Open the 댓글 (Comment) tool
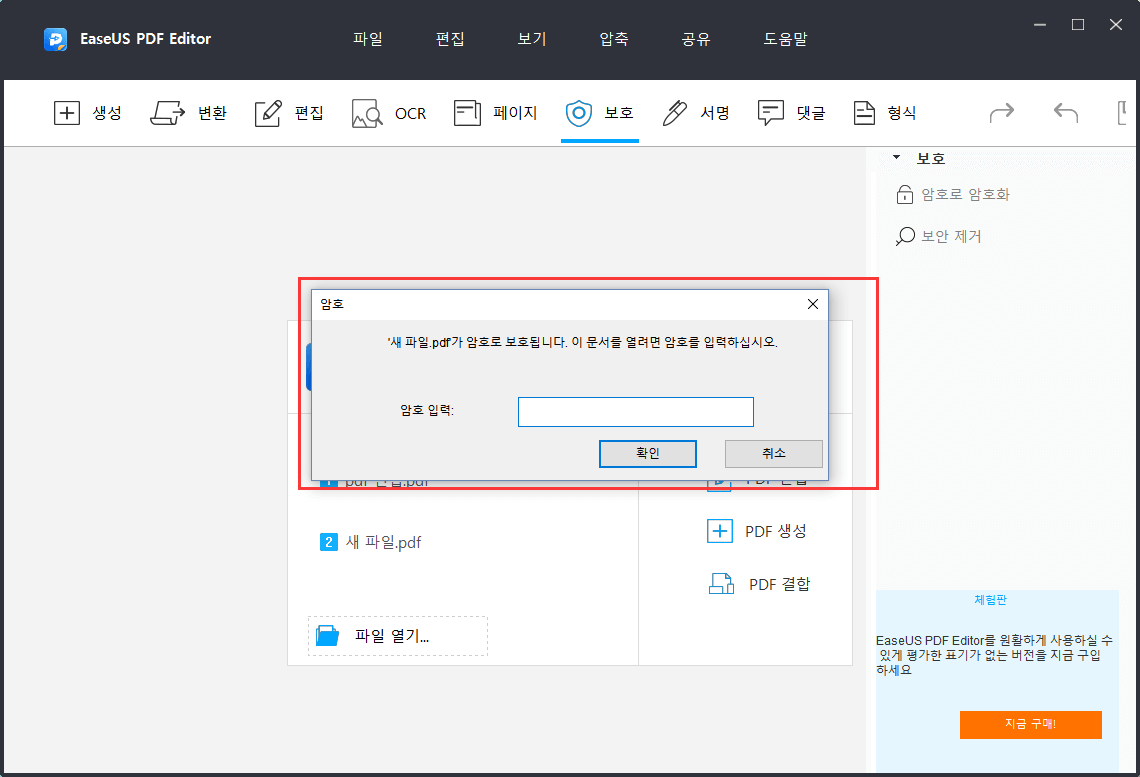The height and width of the screenshot is (777, 1140). point(790,113)
